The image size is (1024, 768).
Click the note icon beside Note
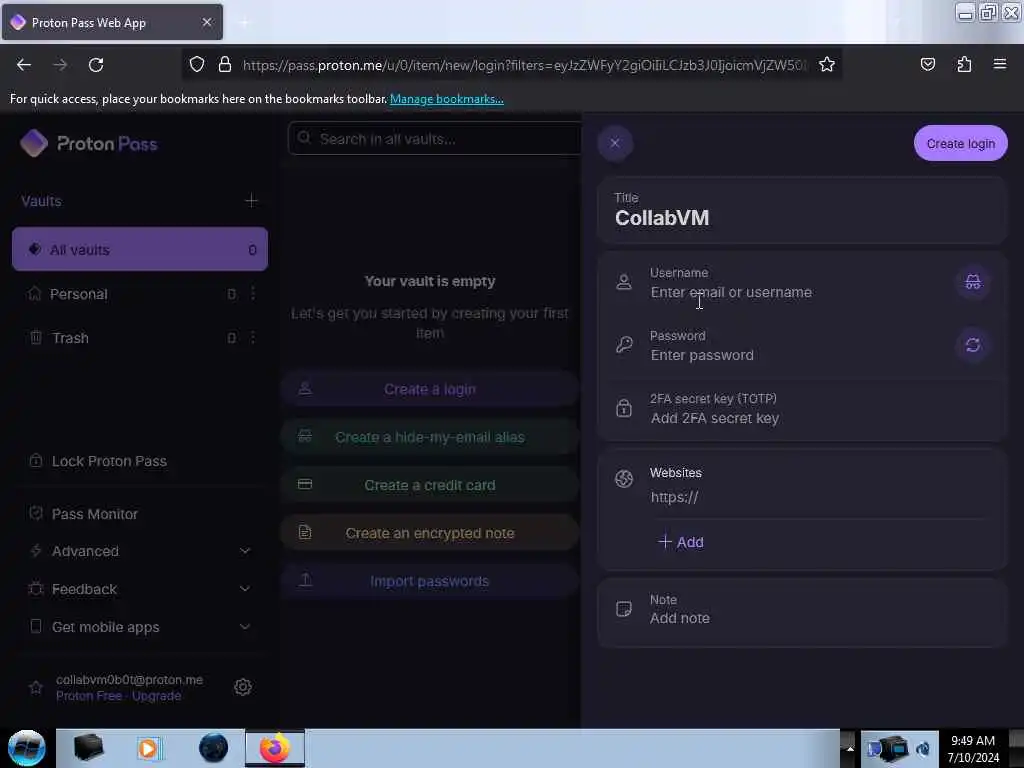coord(624,609)
